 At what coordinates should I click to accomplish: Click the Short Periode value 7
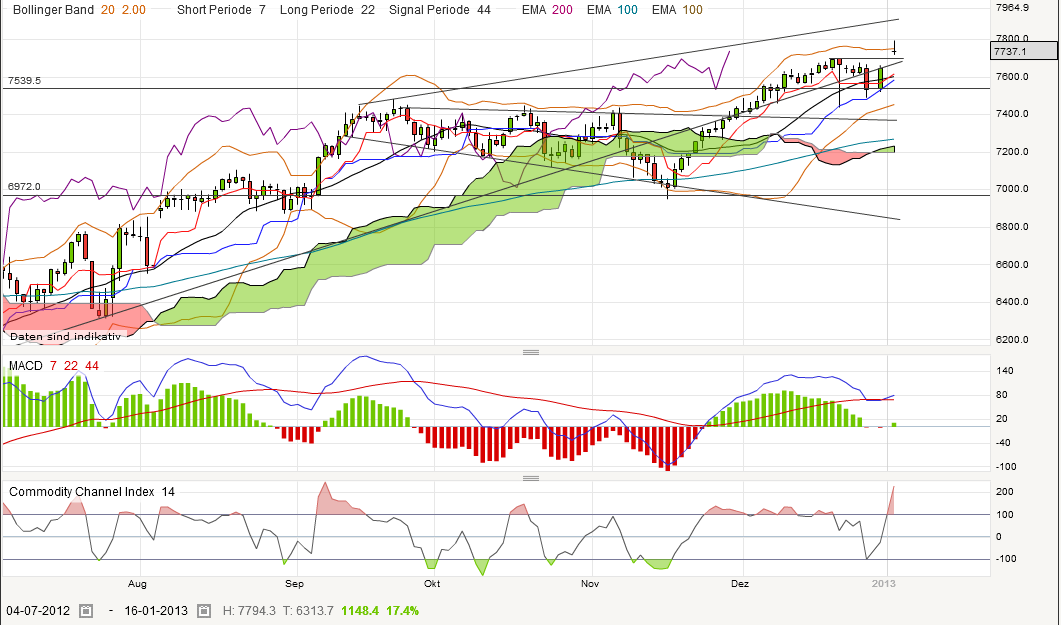262,10
